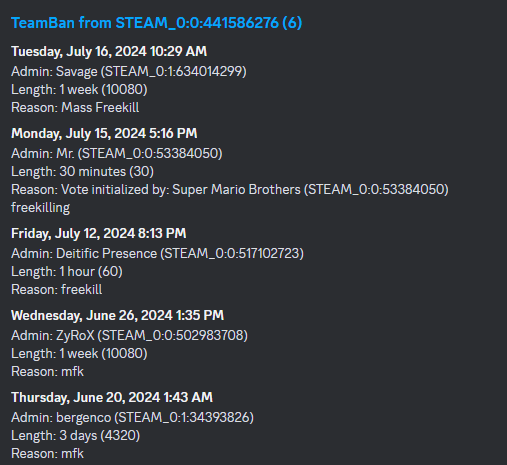Select Admin: Savage STEAM ID line
The image size is (507, 465).
[x=129, y=72]
